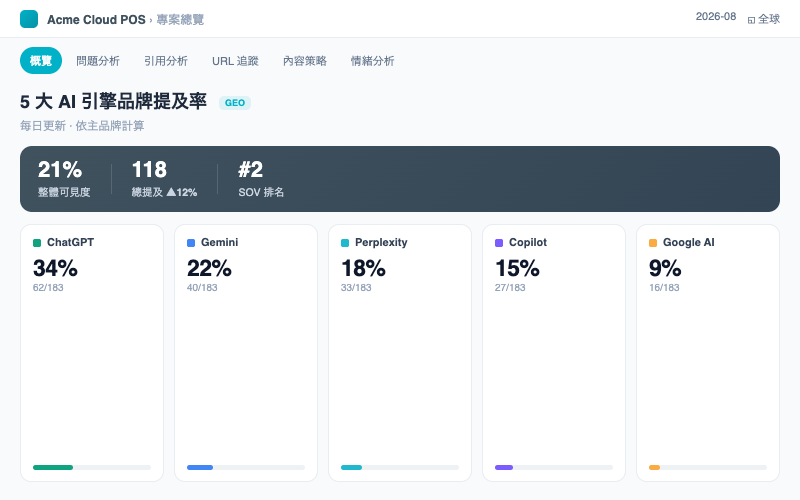Switch to 引用分析 tab
The image size is (800, 500).
point(166,61)
